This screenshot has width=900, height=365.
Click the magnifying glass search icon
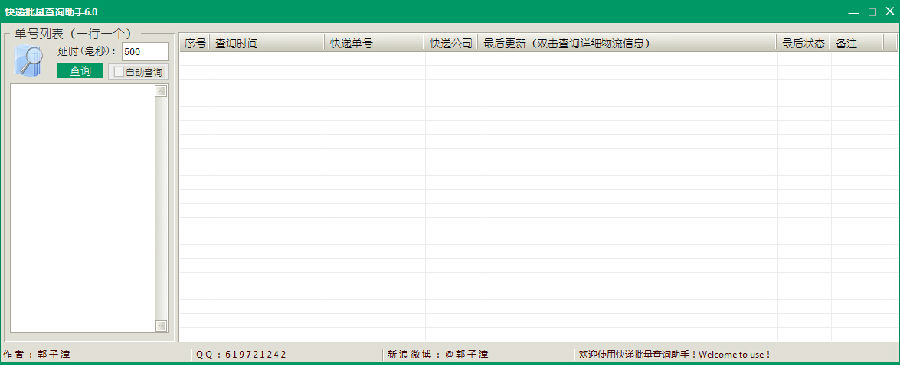[29, 60]
